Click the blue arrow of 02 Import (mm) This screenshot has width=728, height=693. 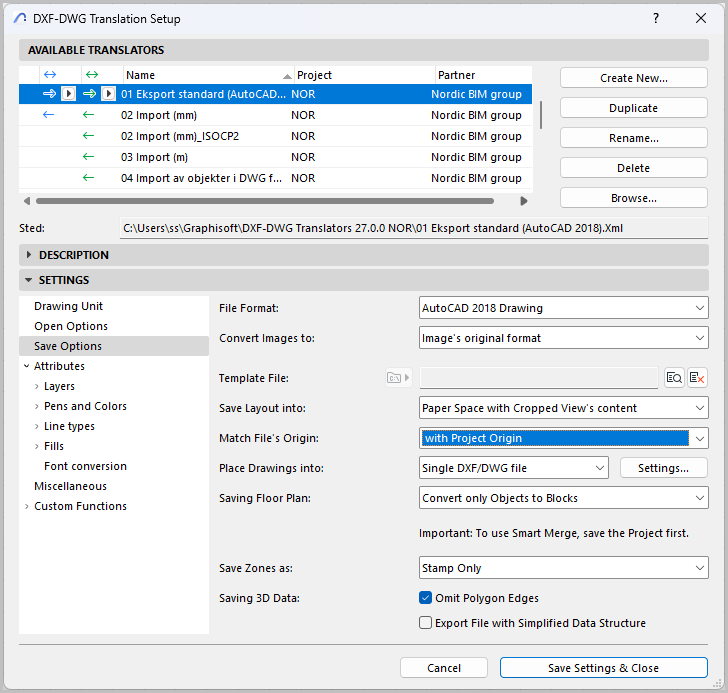coord(49,115)
